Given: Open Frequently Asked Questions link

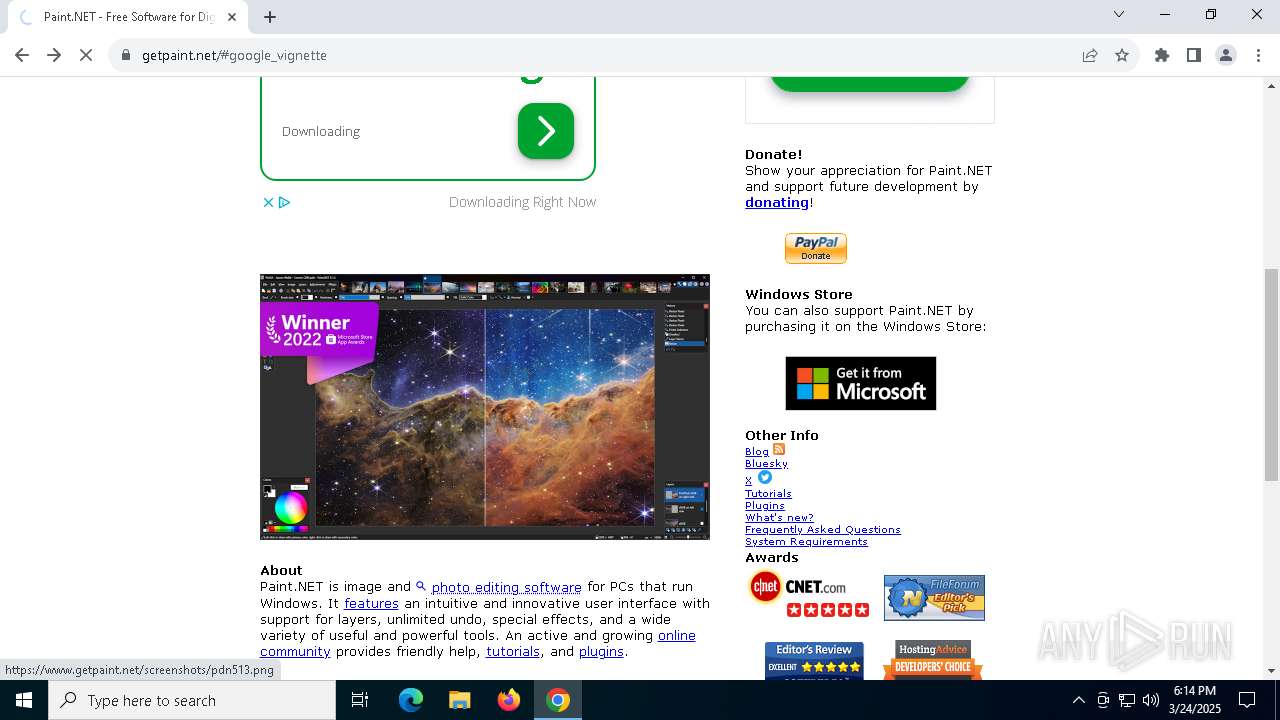Looking at the screenshot, I should (823, 530).
